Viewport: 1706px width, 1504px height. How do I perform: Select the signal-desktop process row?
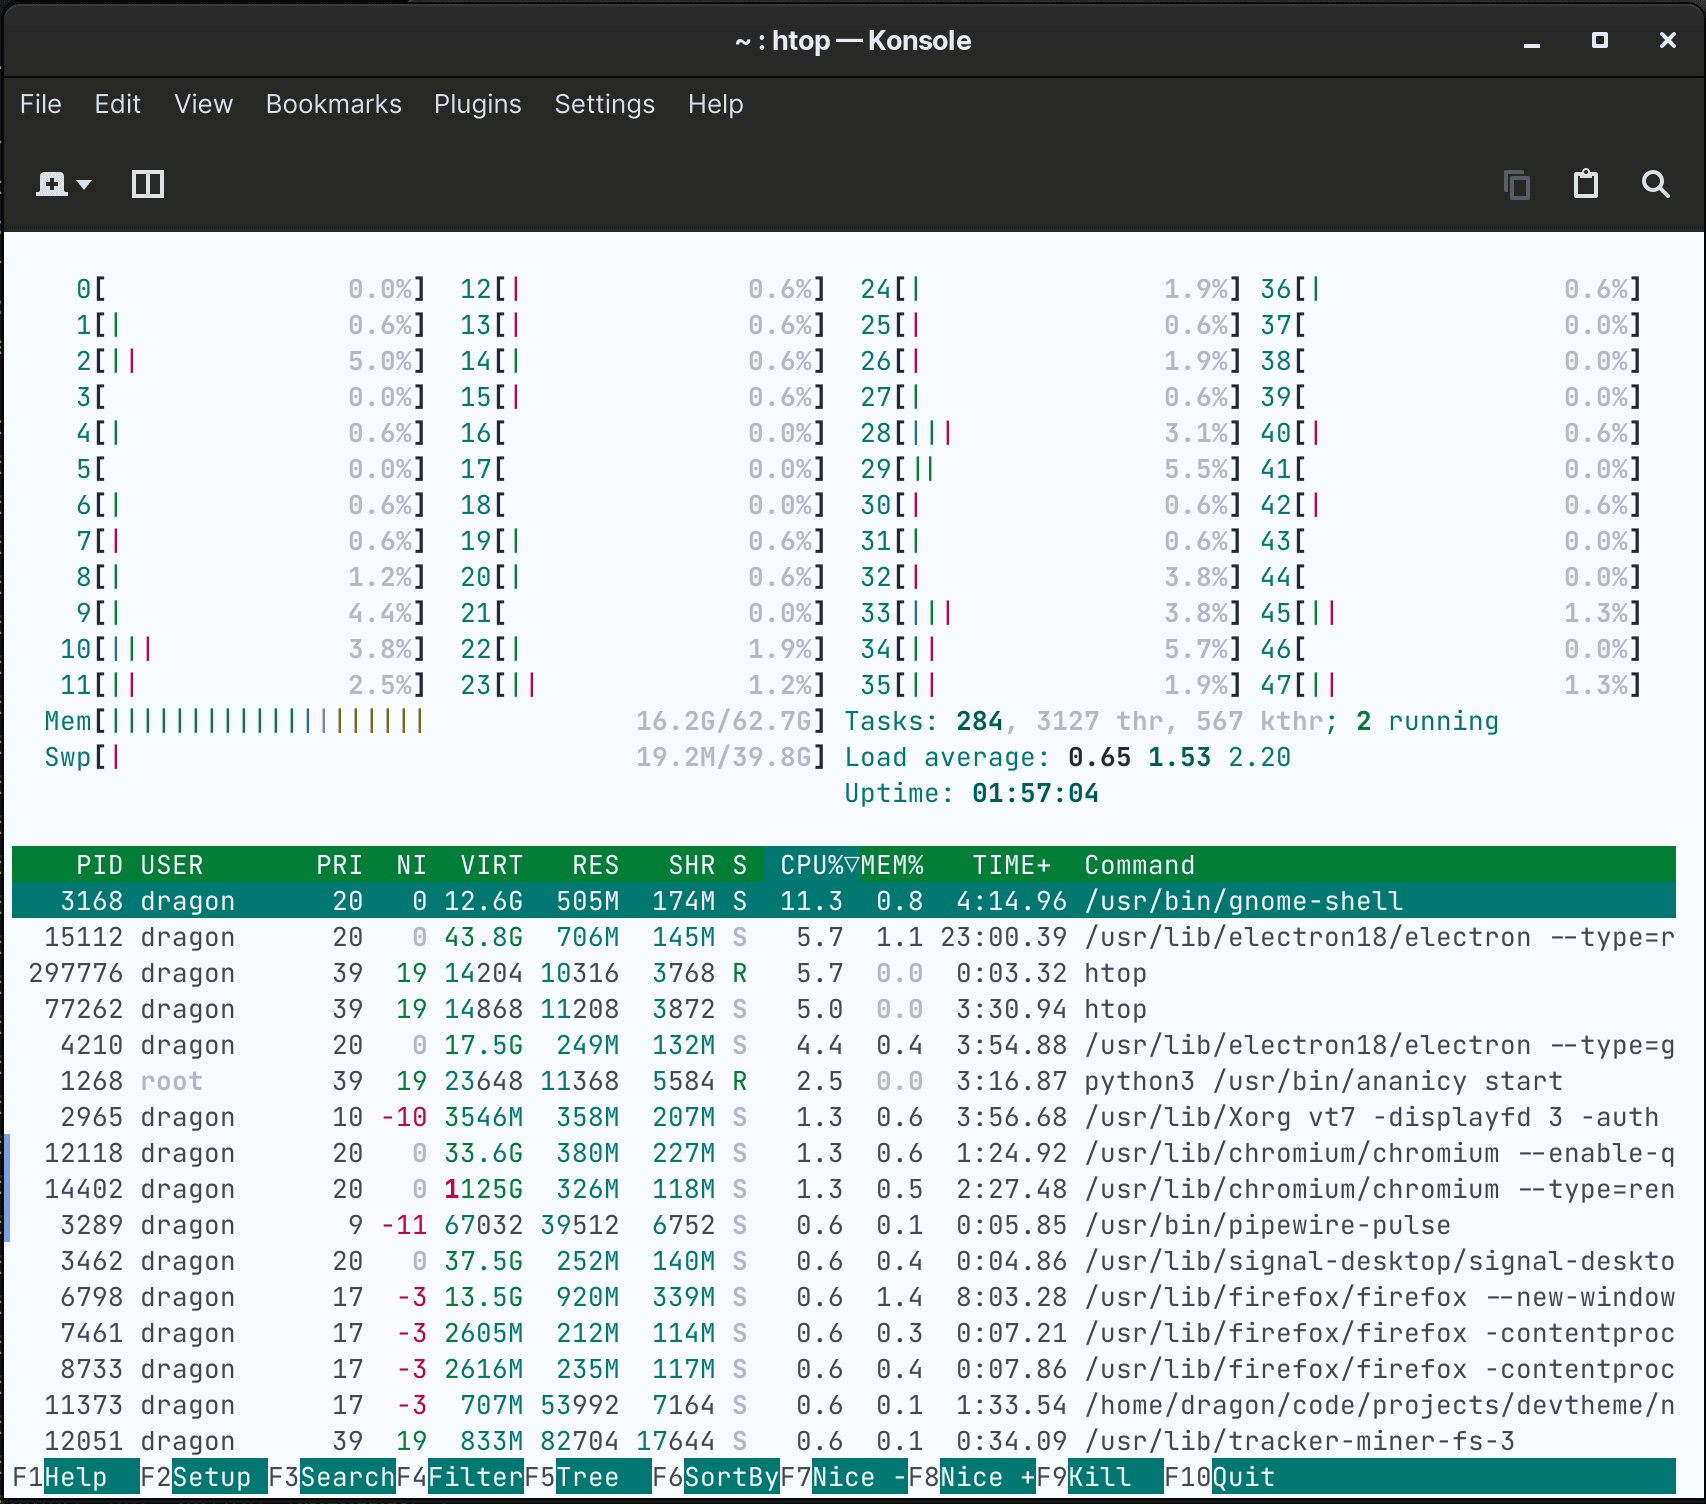[844, 1261]
